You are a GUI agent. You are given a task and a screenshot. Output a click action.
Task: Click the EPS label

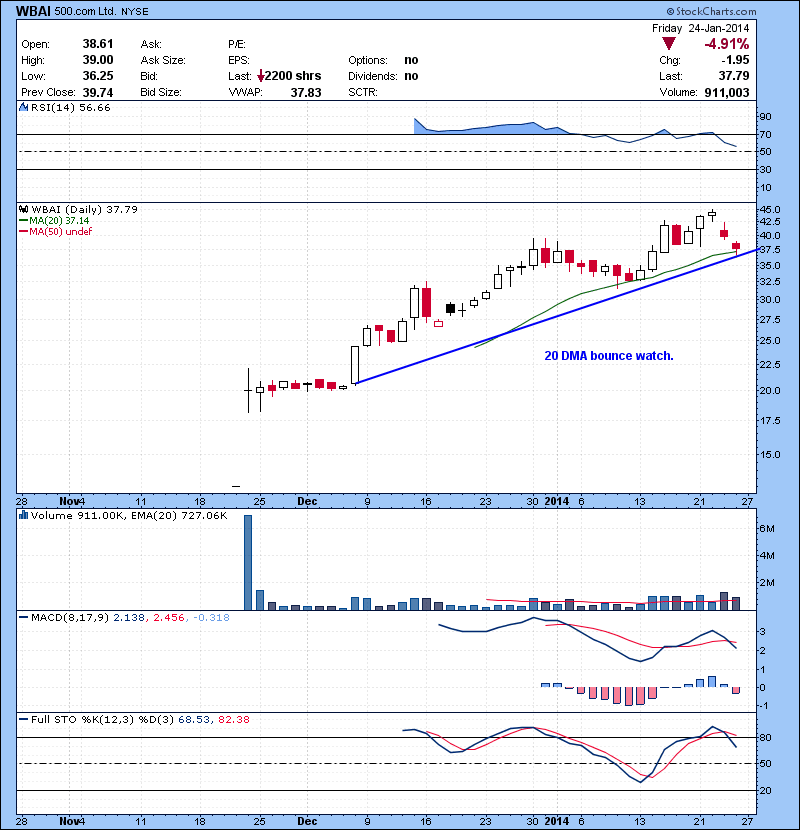click(x=239, y=60)
